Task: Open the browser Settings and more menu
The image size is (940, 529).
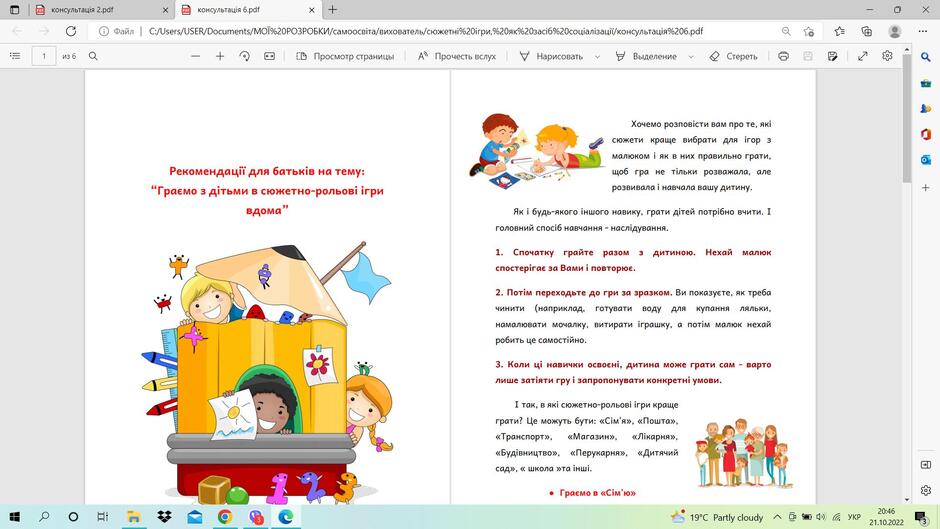Action: [x=923, y=31]
